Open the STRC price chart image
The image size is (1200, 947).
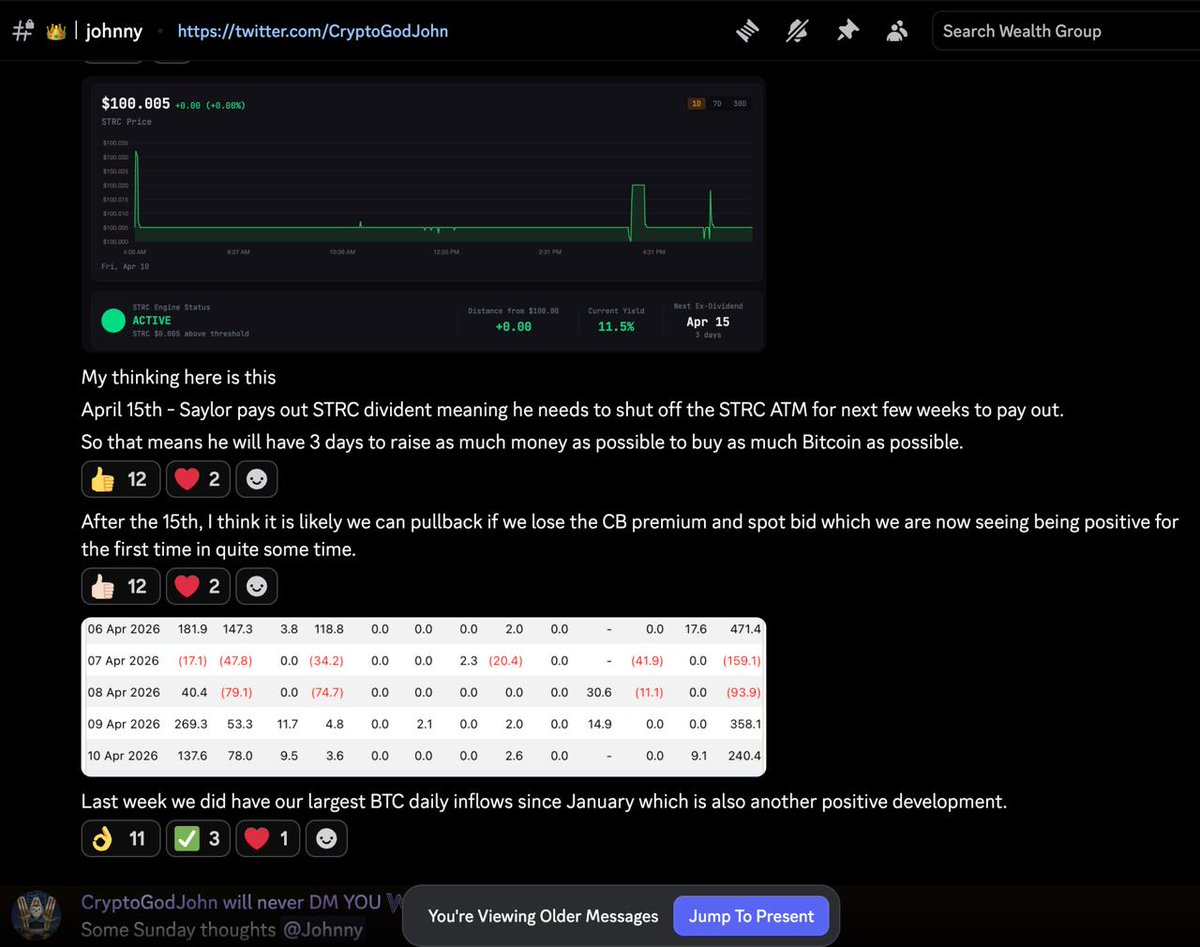click(x=423, y=214)
